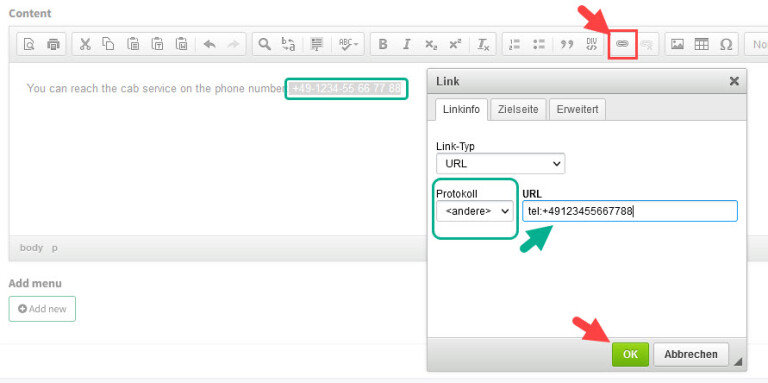Undo the last editor action
The image size is (768, 383).
[210, 45]
